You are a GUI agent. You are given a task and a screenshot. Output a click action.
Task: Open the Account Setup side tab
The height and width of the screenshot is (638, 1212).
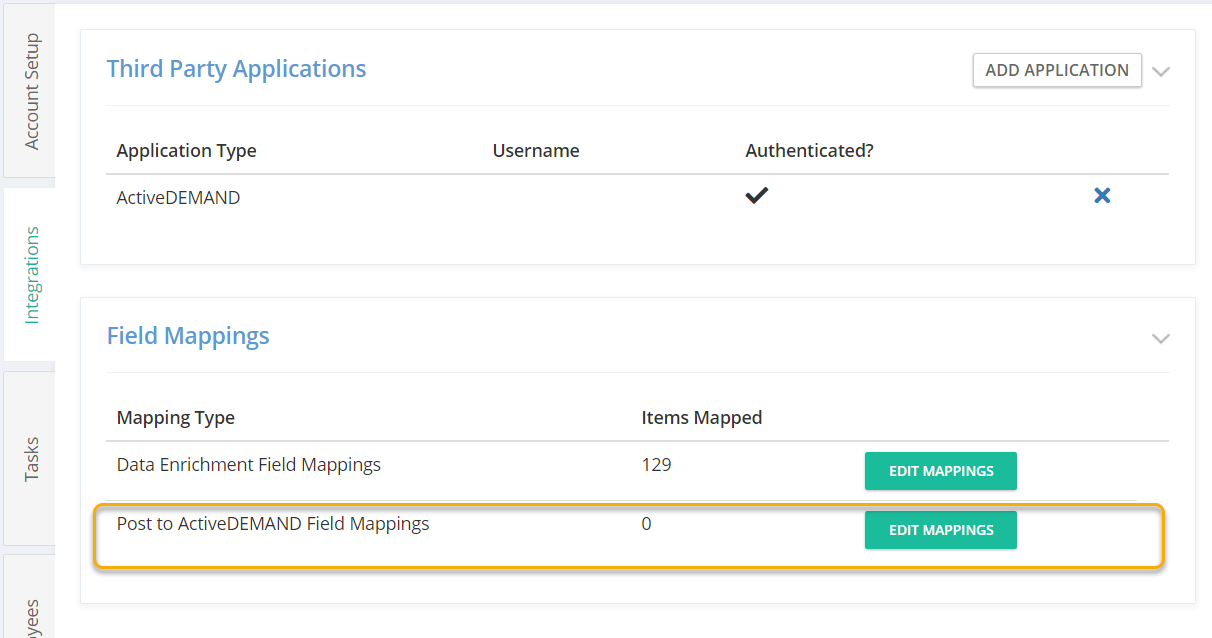(x=31, y=92)
